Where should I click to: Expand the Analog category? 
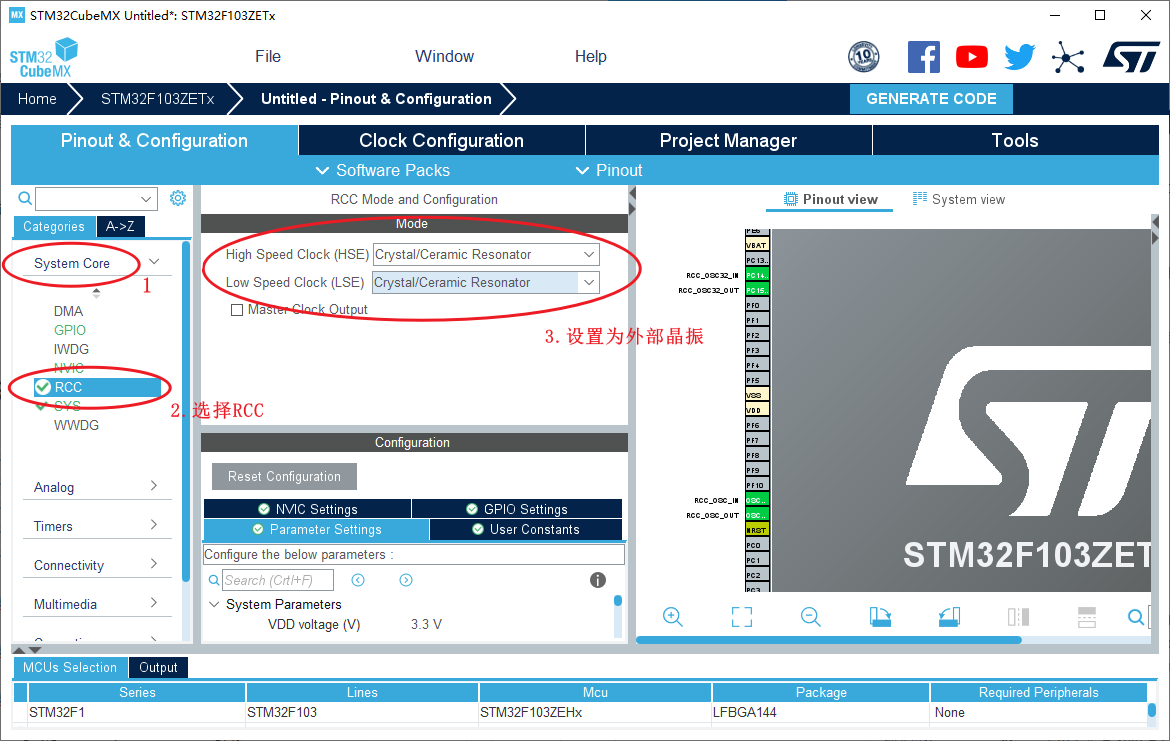[154, 486]
